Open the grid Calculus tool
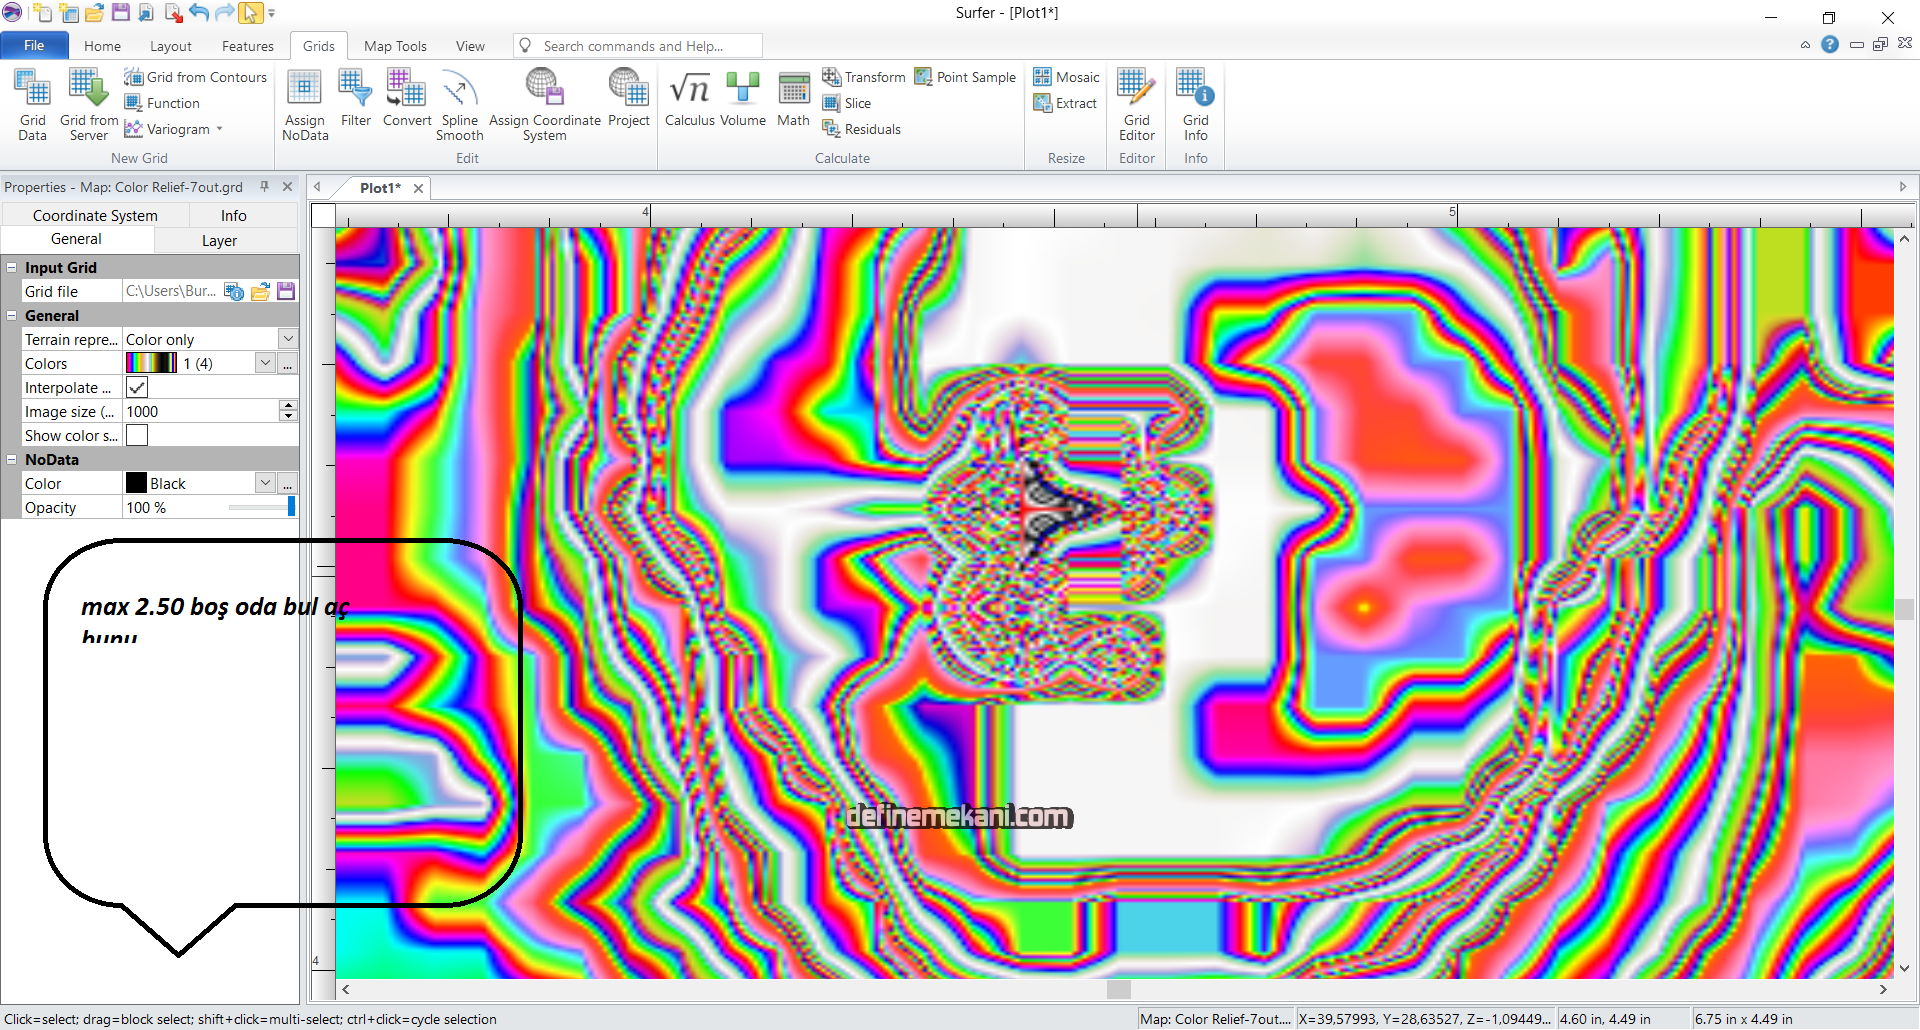The image size is (1920, 1030). pyautogui.click(x=689, y=100)
